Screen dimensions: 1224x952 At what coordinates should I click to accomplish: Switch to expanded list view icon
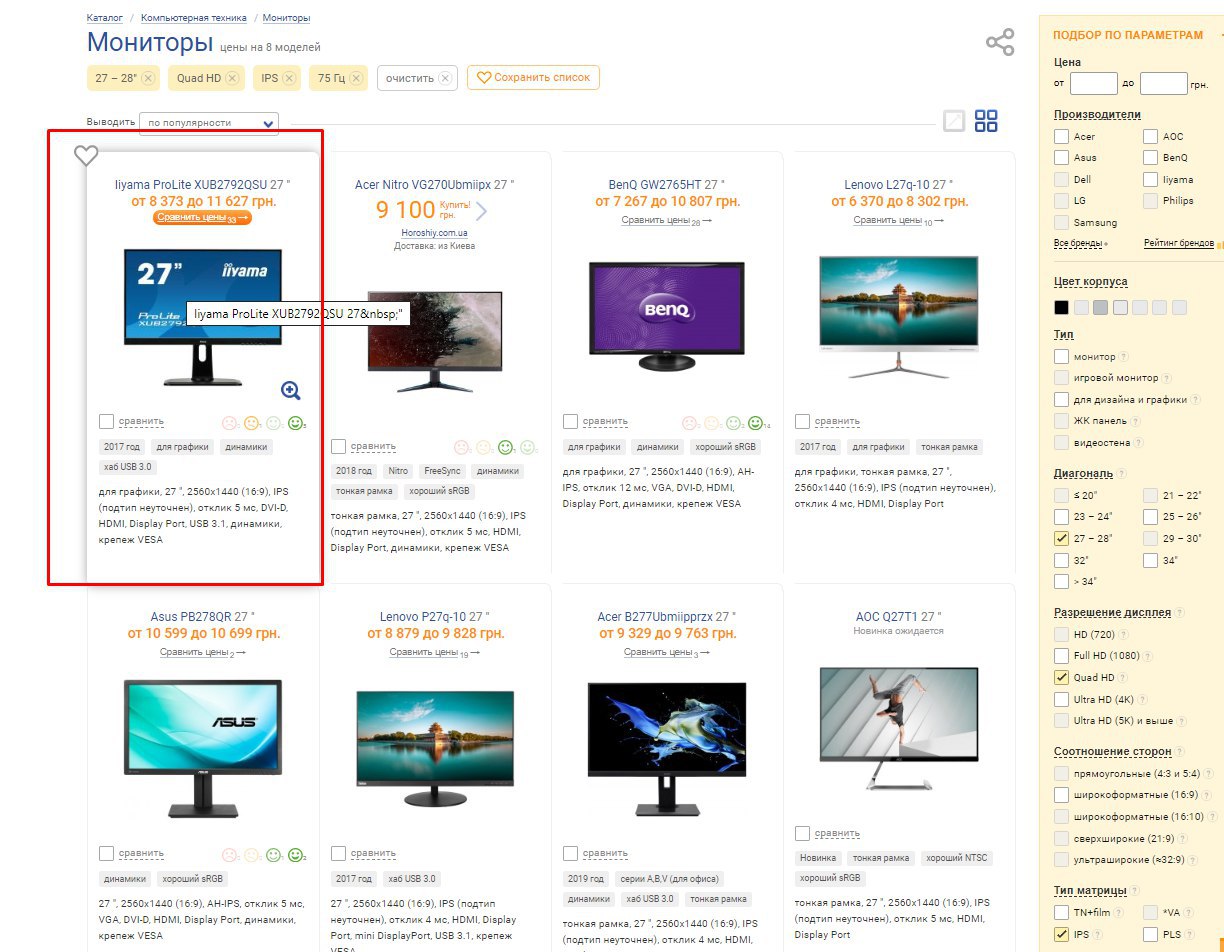tap(954, 121)
